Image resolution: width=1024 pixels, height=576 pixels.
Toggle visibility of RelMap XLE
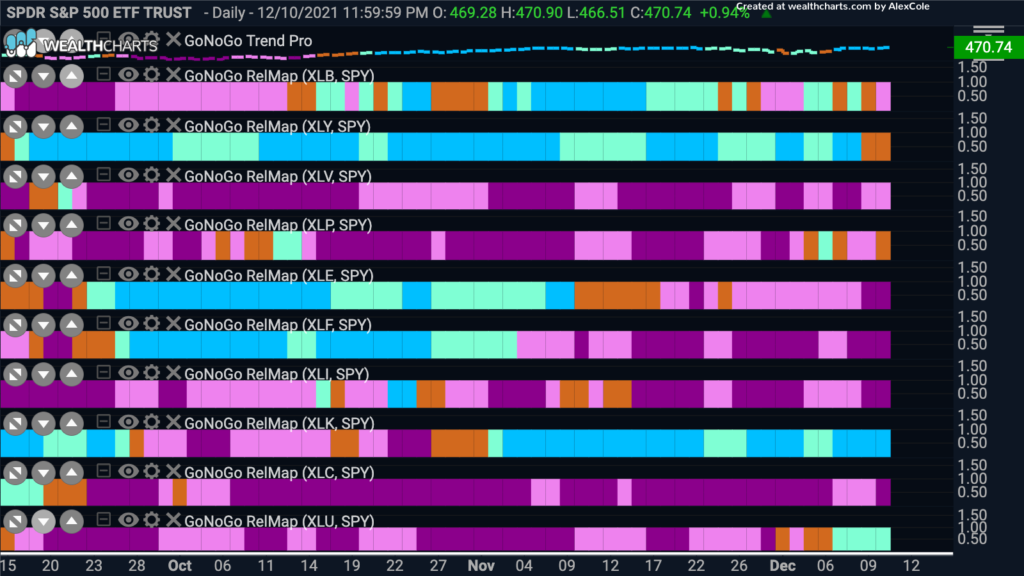tap(128, 274)
